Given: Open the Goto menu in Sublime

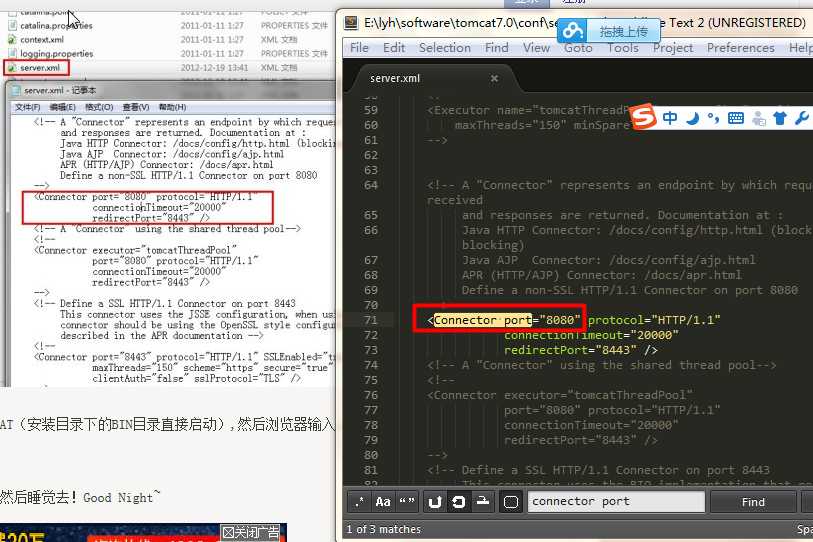Looking at the screenshot, I should (x=578, y=48).
